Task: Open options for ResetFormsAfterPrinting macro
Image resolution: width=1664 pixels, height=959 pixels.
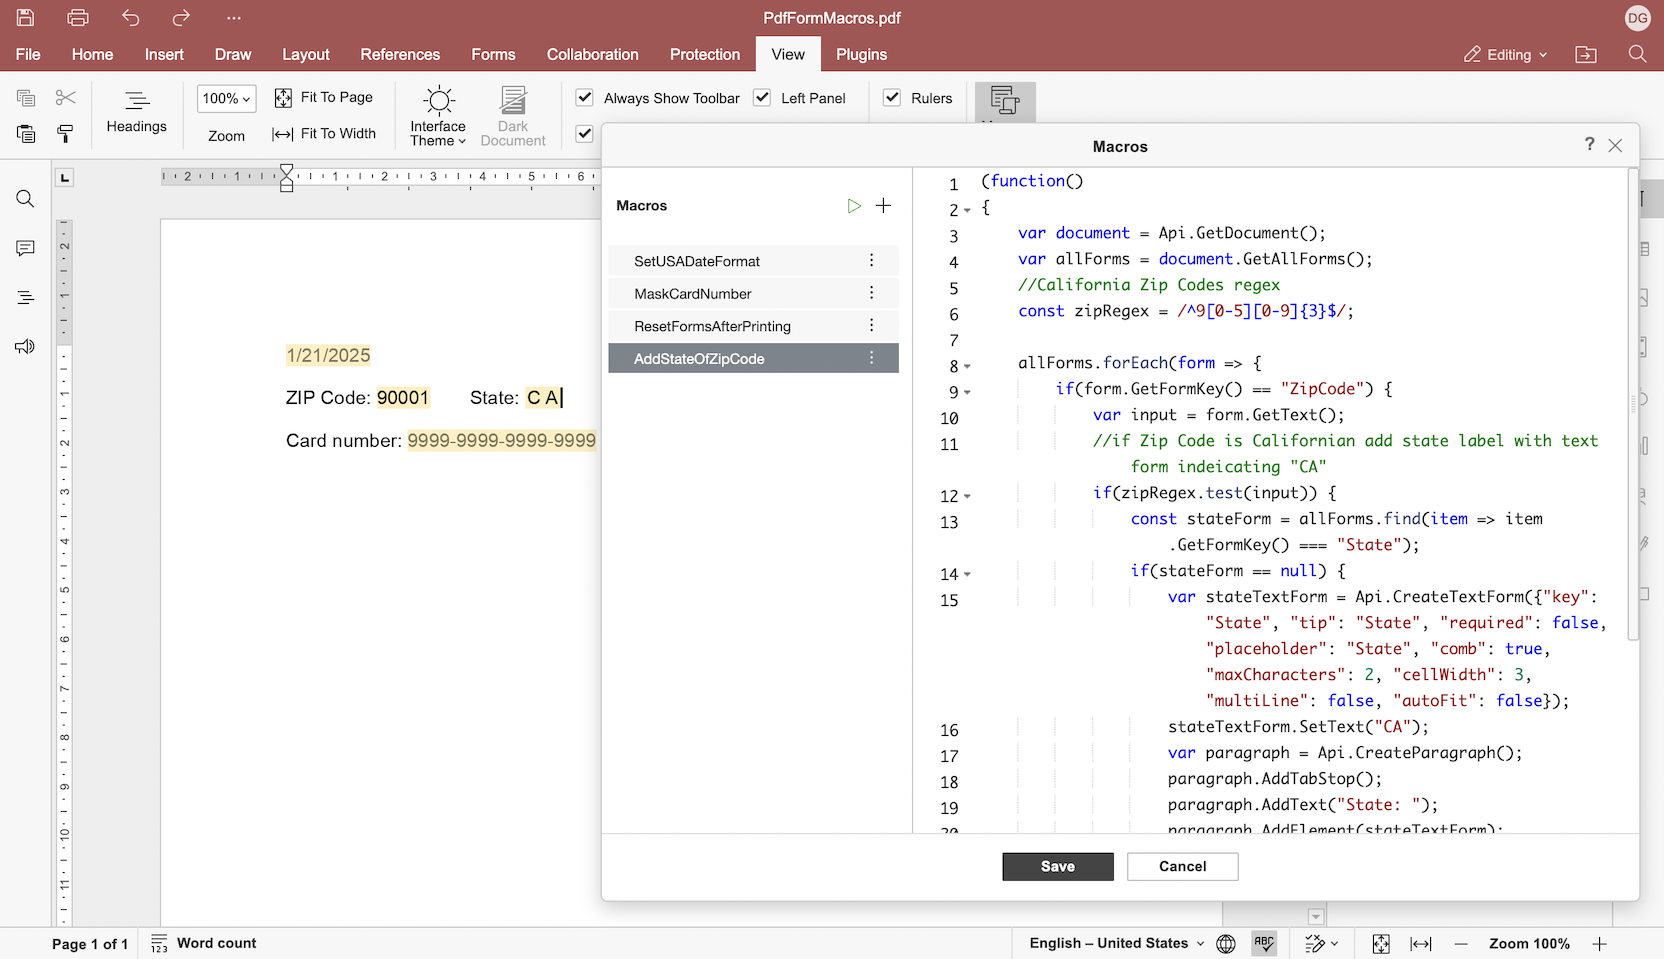Action: [871, 325]
